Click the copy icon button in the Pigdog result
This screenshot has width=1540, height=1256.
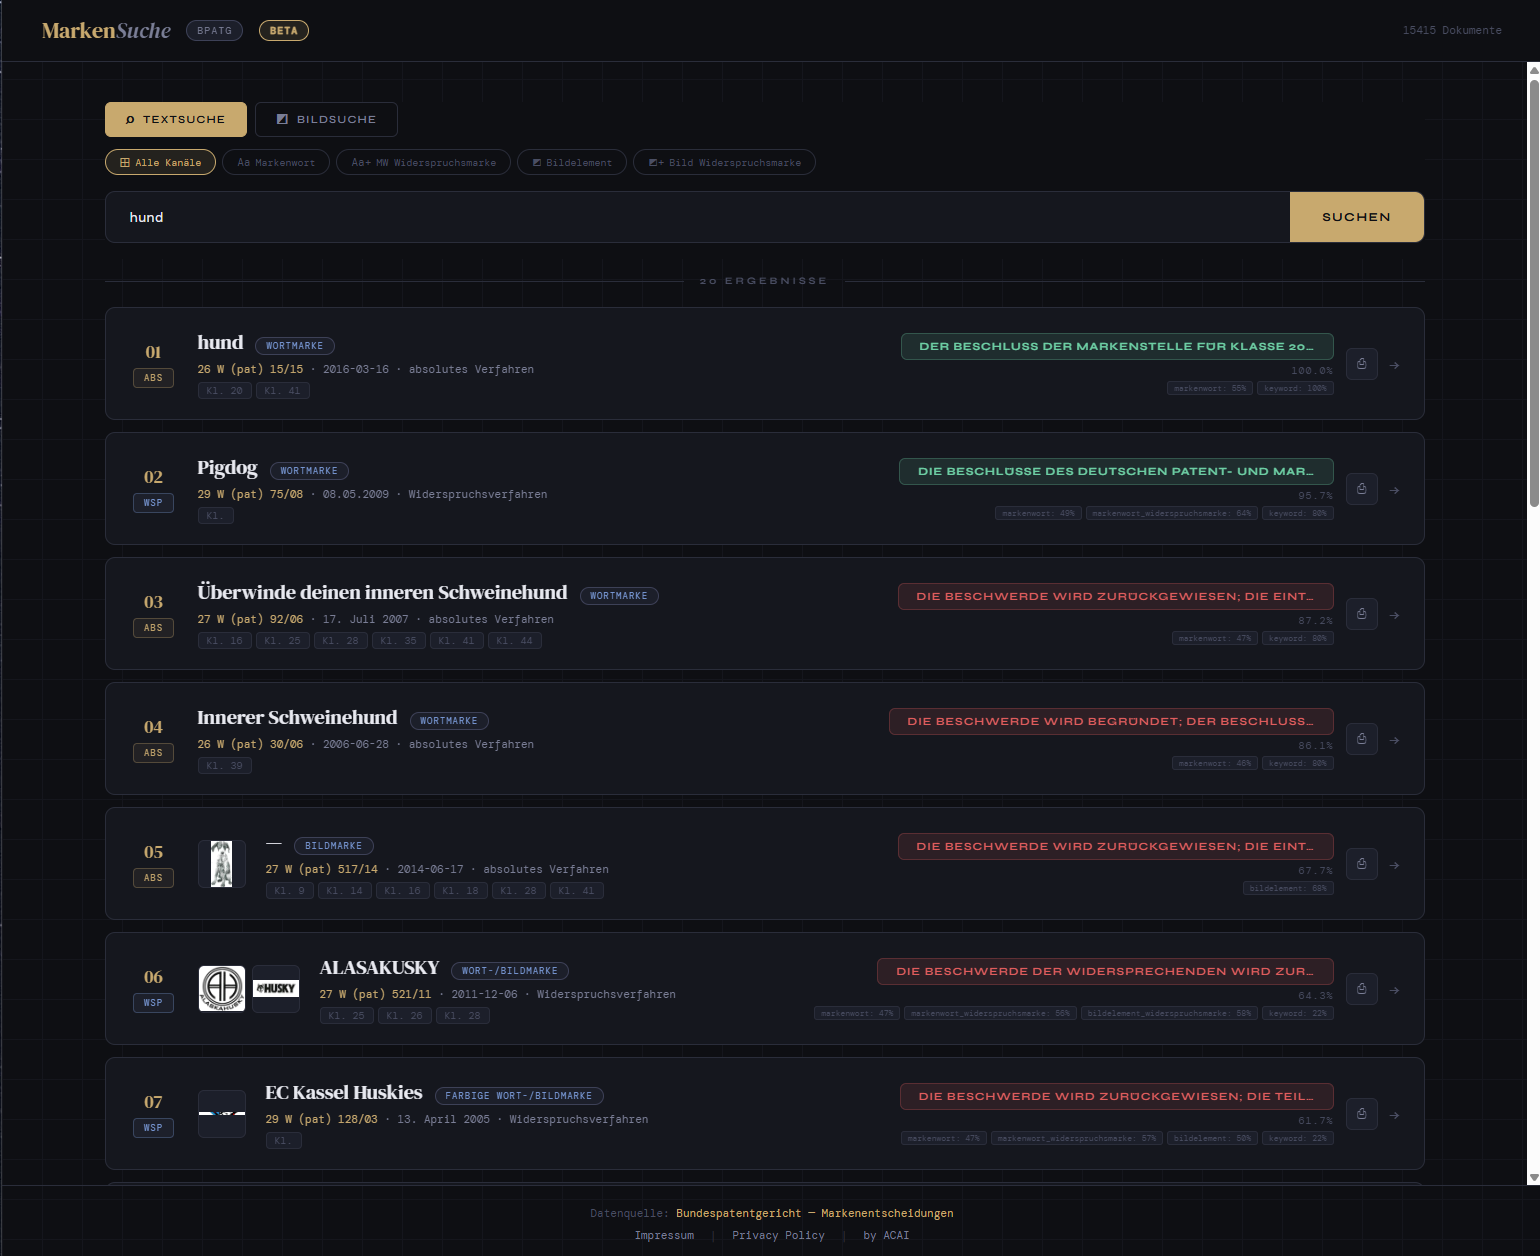point(1362,489)
